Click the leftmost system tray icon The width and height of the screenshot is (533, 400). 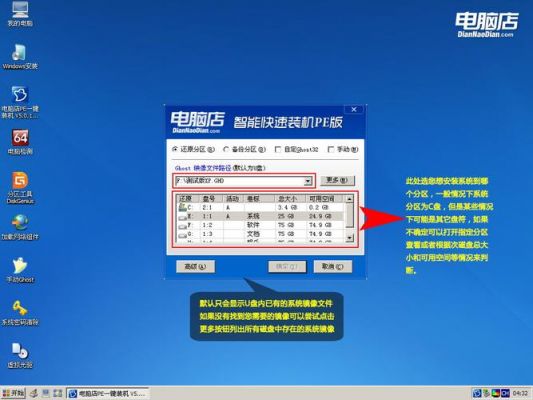[477, 394]
